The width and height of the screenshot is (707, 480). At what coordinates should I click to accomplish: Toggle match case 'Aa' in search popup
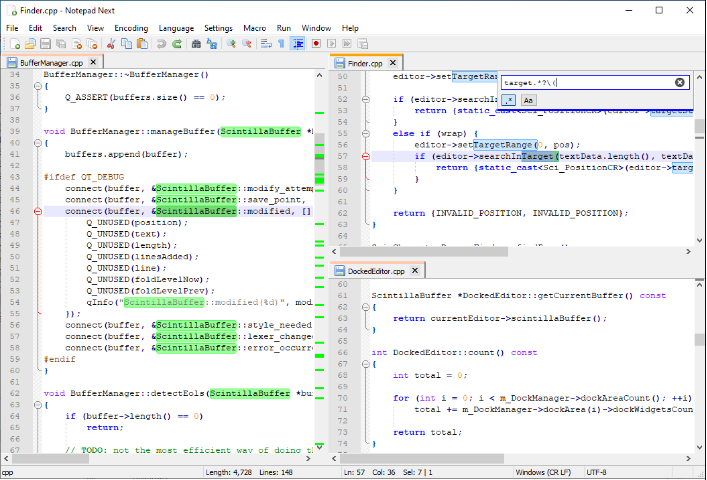(528, 100)
